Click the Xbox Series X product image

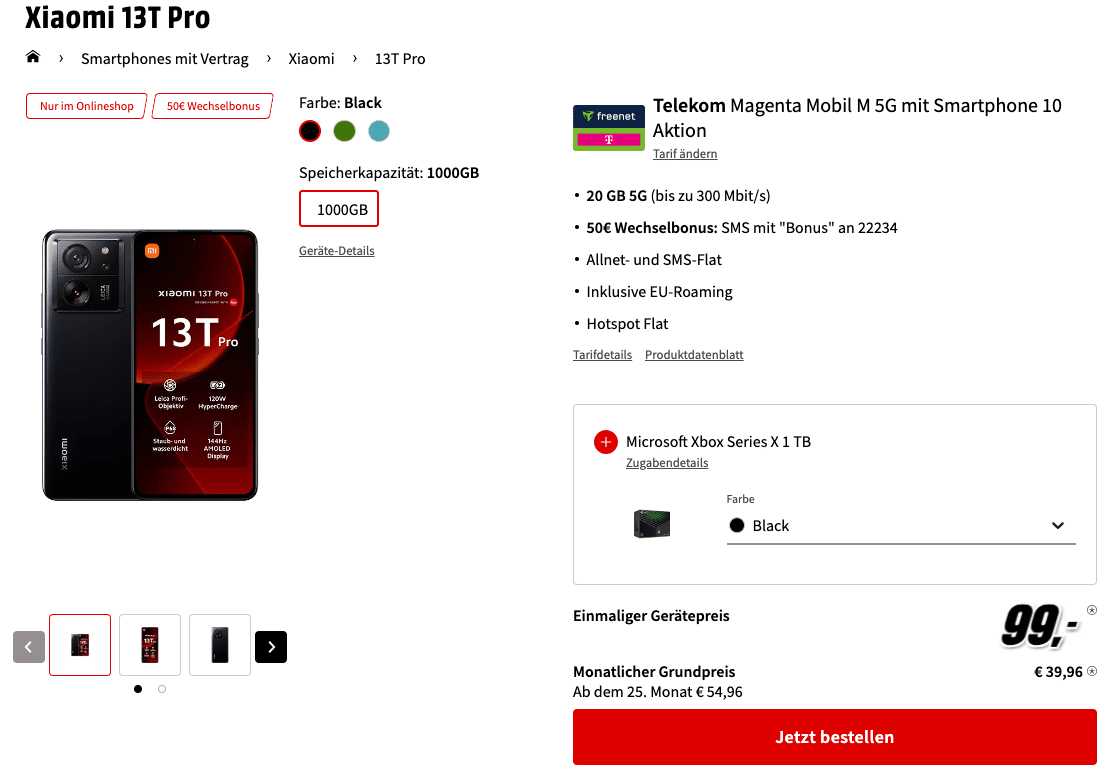coord(651,525)
